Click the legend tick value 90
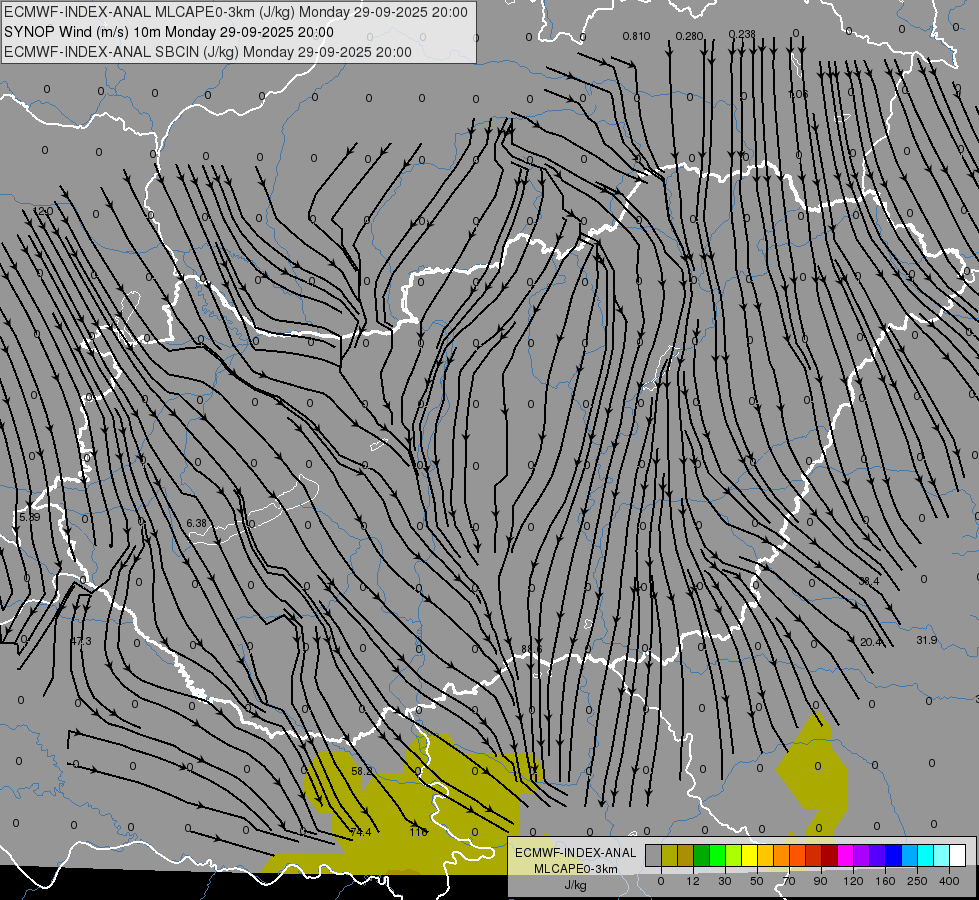 coord(820,881)
